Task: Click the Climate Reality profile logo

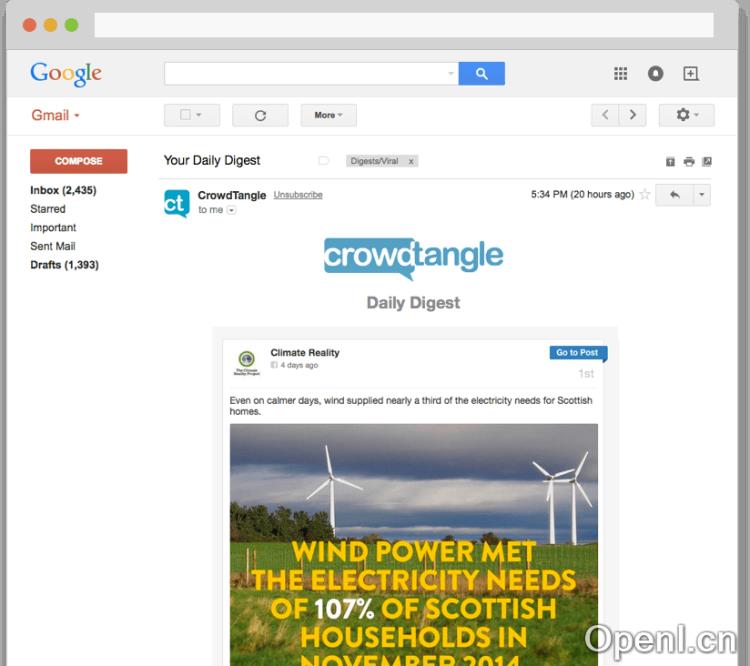Action: pyautogui.click(x=246, y=363)
